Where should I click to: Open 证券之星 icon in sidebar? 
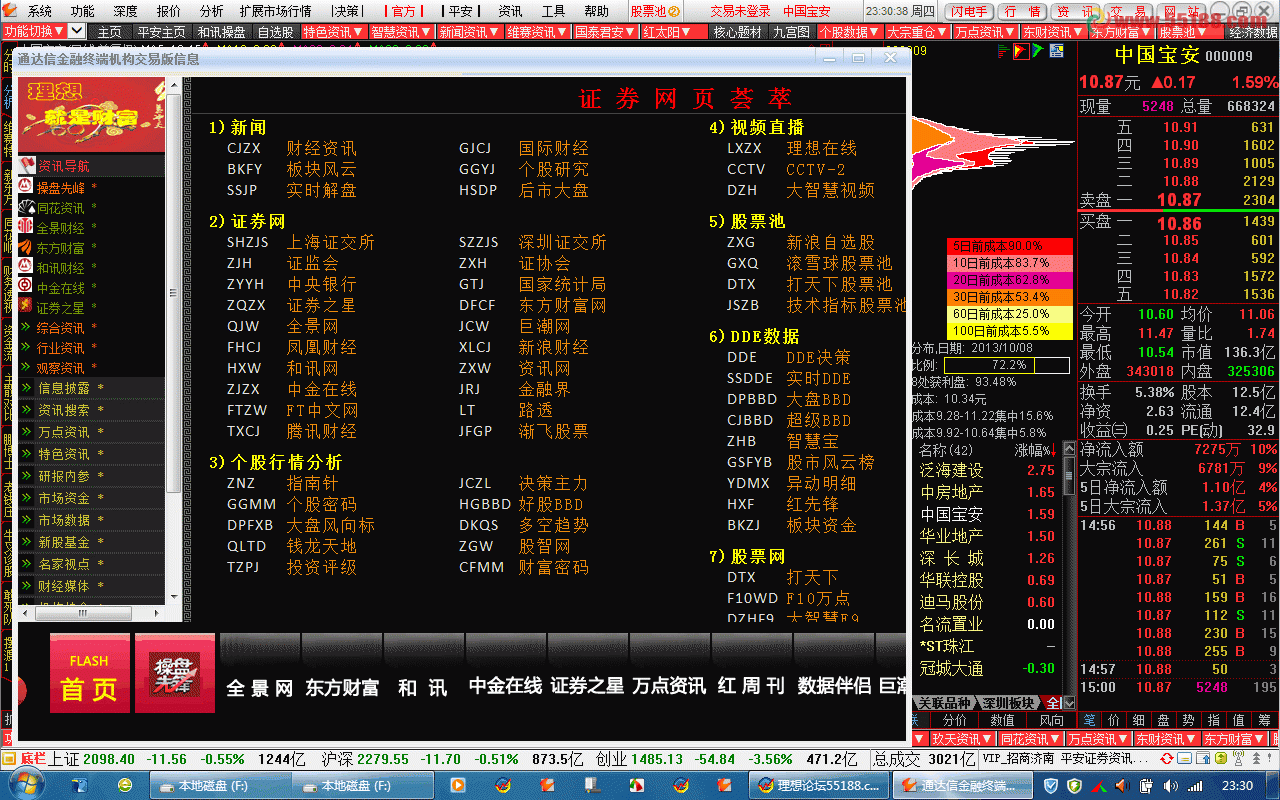pos(26,307)
